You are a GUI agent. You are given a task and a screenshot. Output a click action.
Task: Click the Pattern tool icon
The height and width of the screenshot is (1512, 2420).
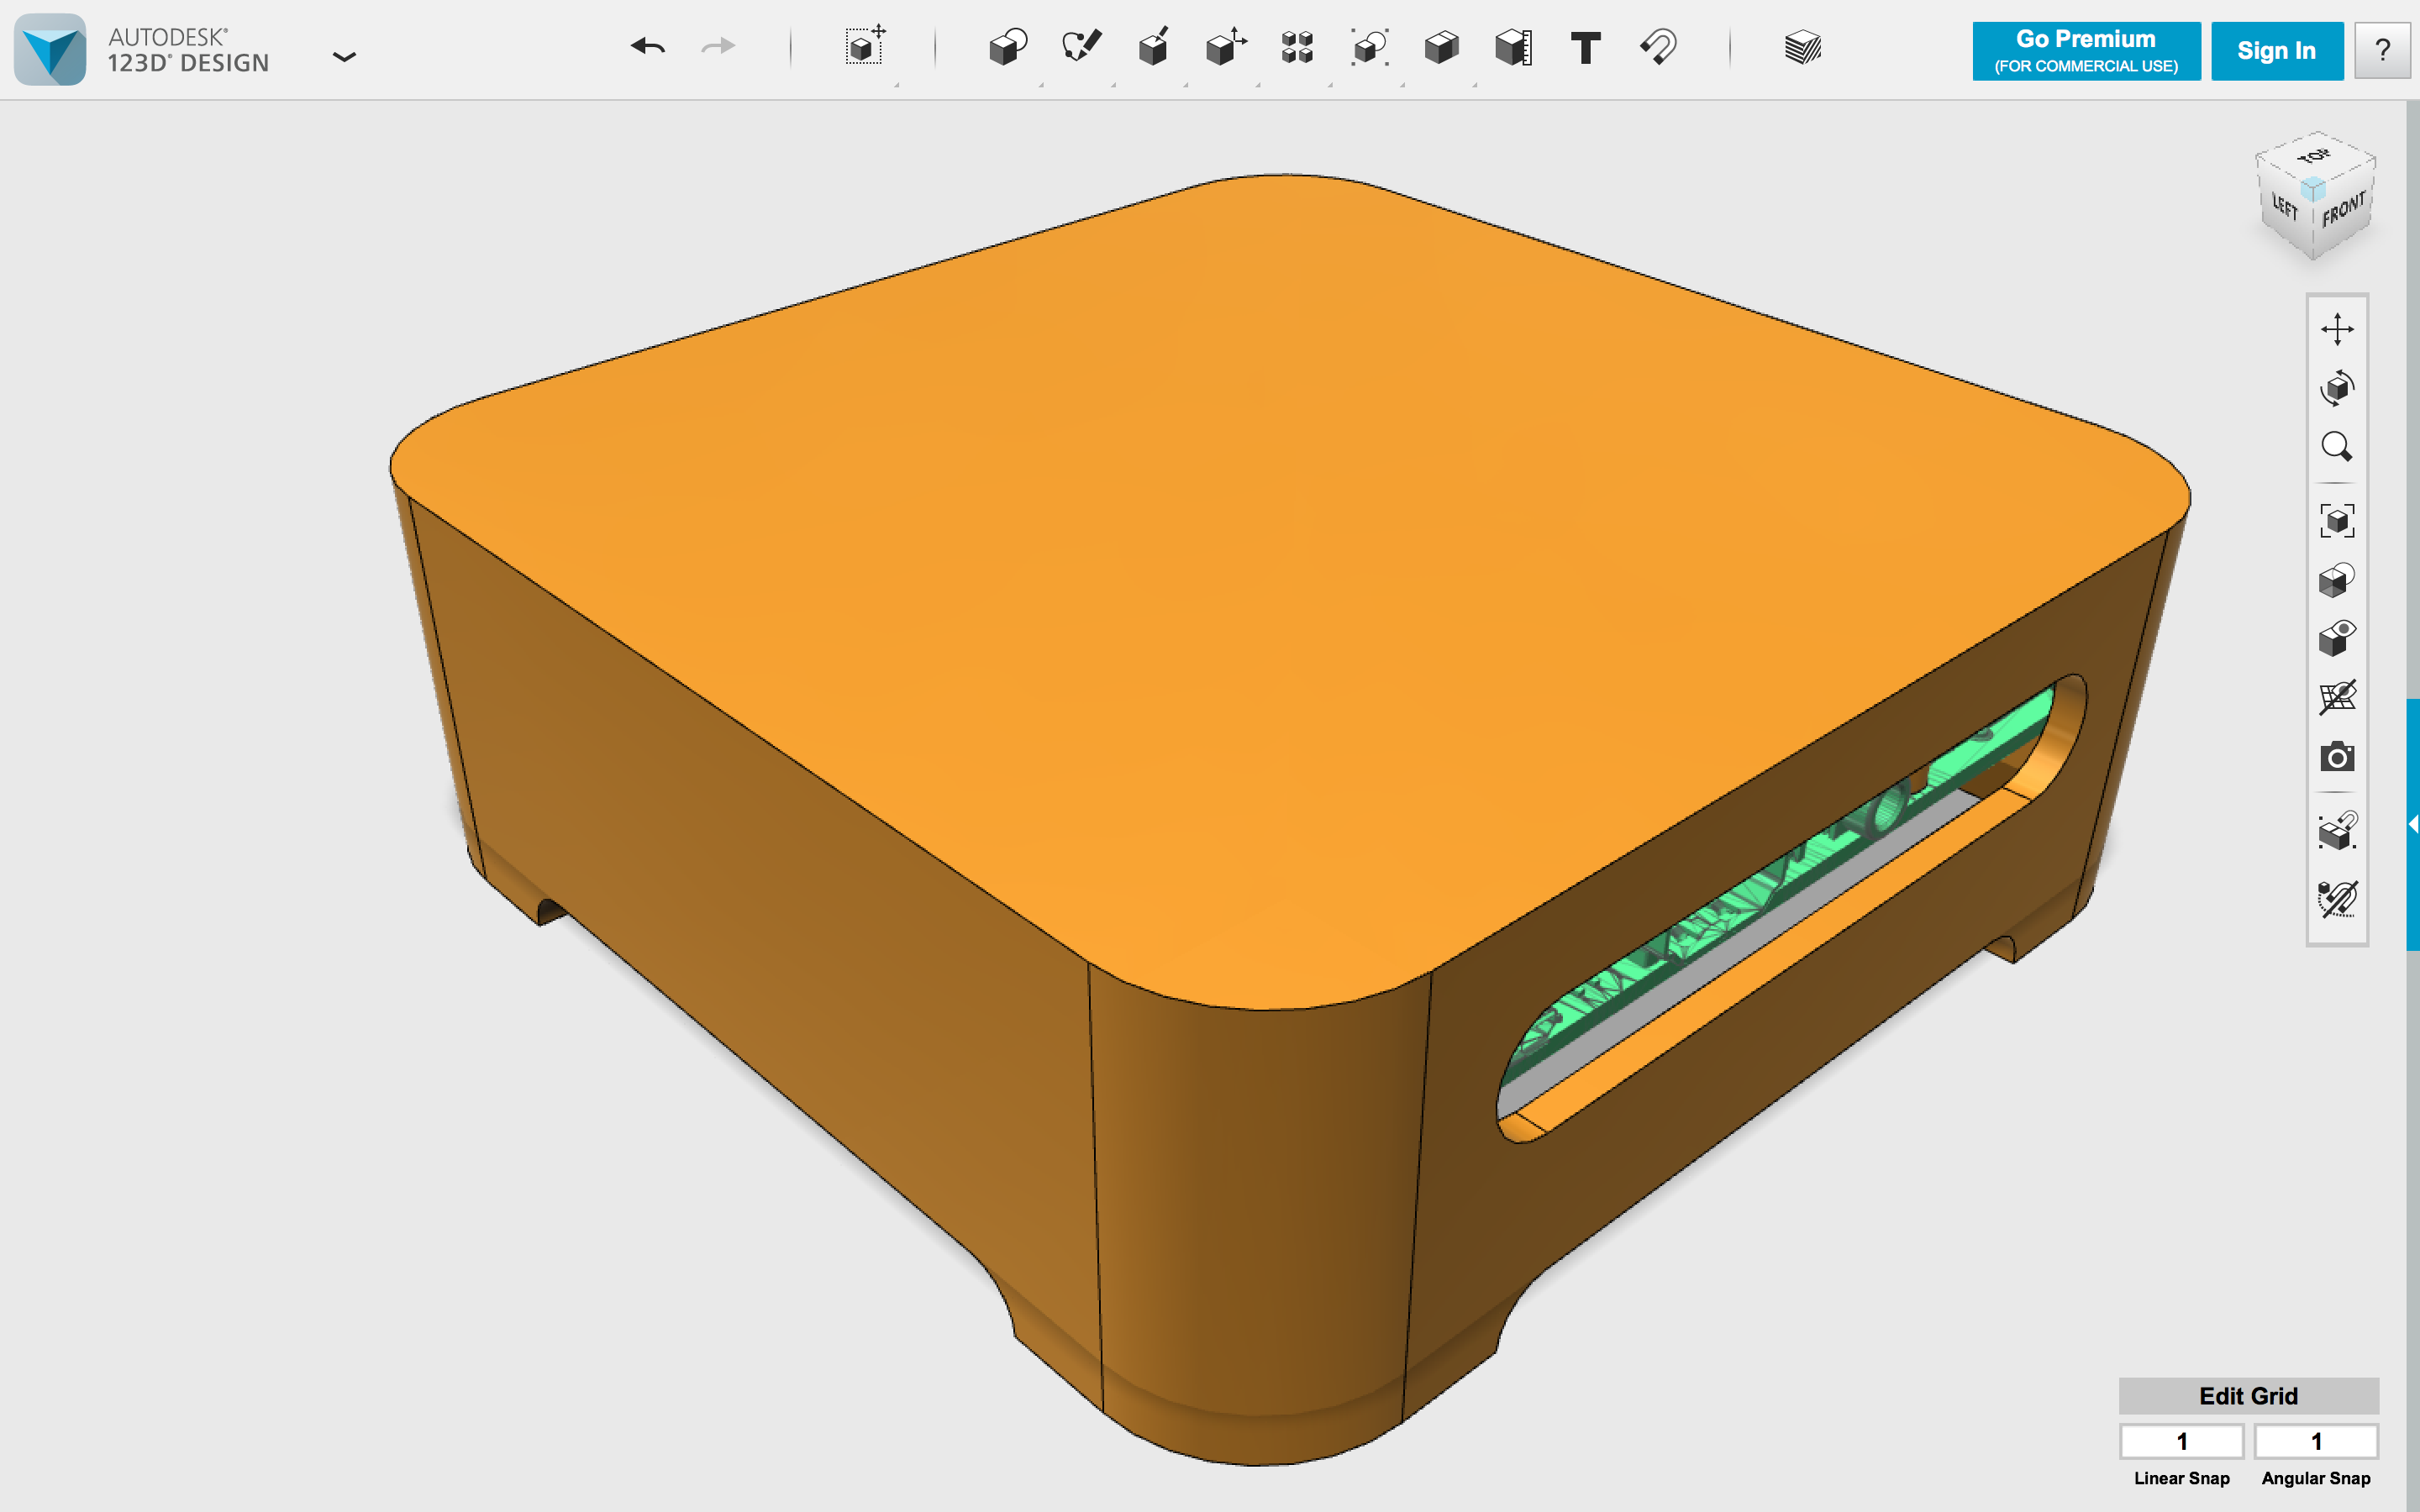coord(1297,47)
